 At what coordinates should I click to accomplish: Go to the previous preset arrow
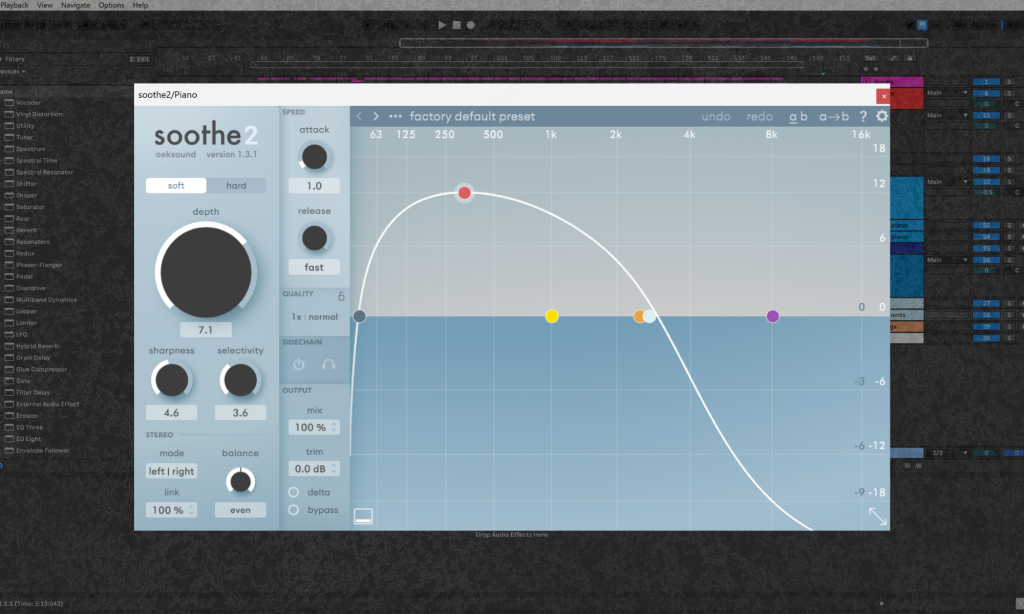point(360,116)
